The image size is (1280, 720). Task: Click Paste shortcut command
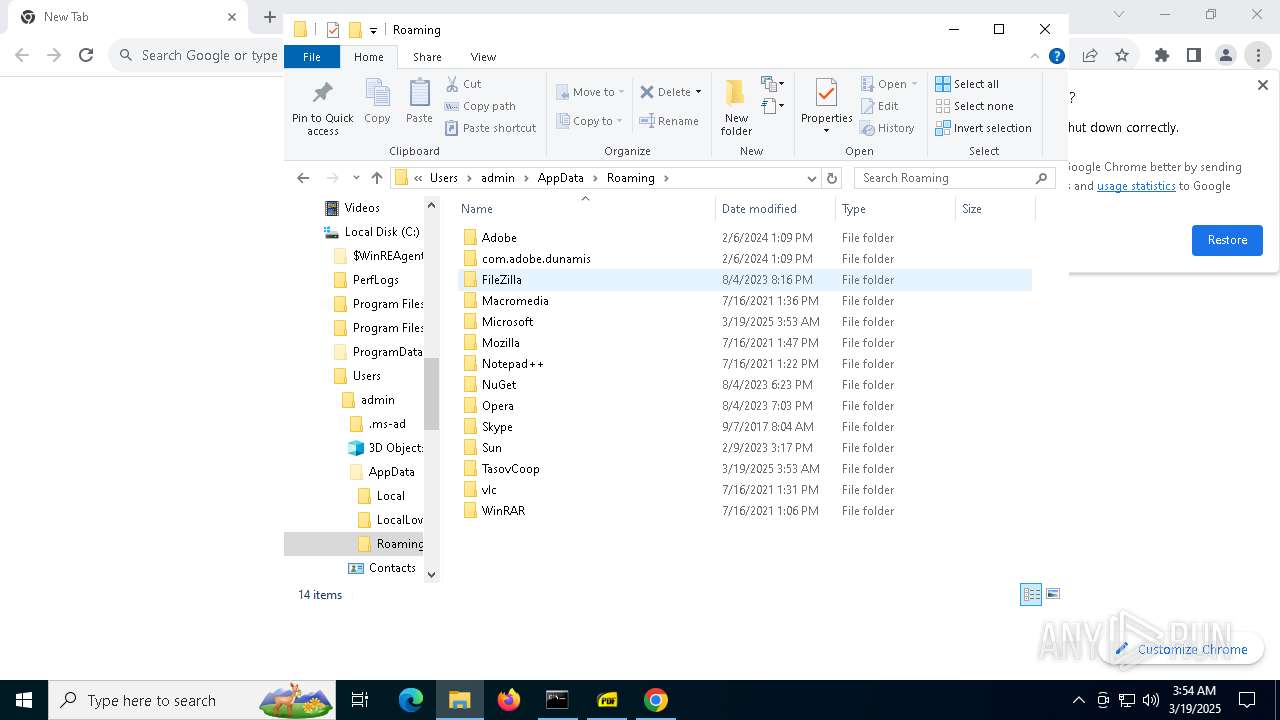point(490,128)
